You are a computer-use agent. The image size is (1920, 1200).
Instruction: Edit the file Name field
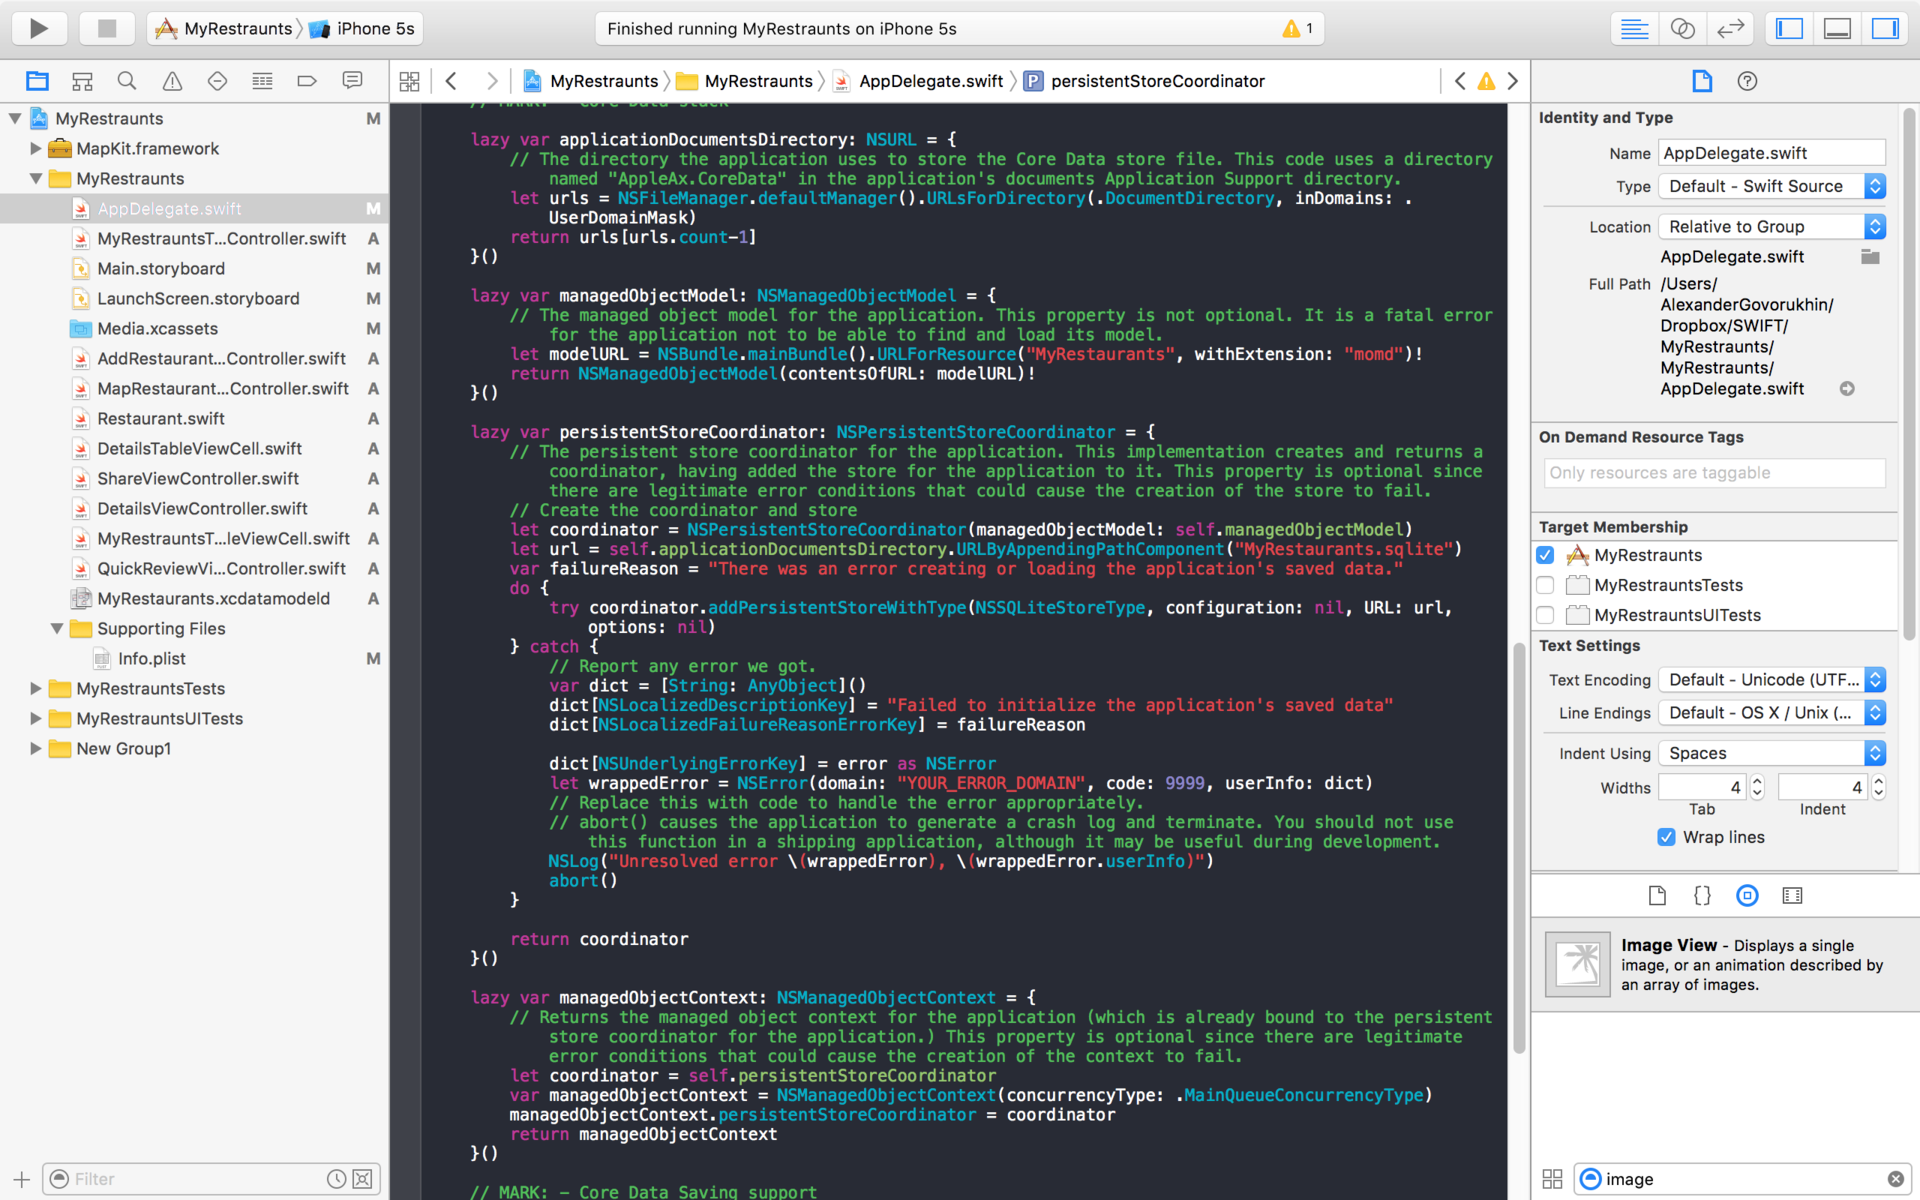[1772, 153]
